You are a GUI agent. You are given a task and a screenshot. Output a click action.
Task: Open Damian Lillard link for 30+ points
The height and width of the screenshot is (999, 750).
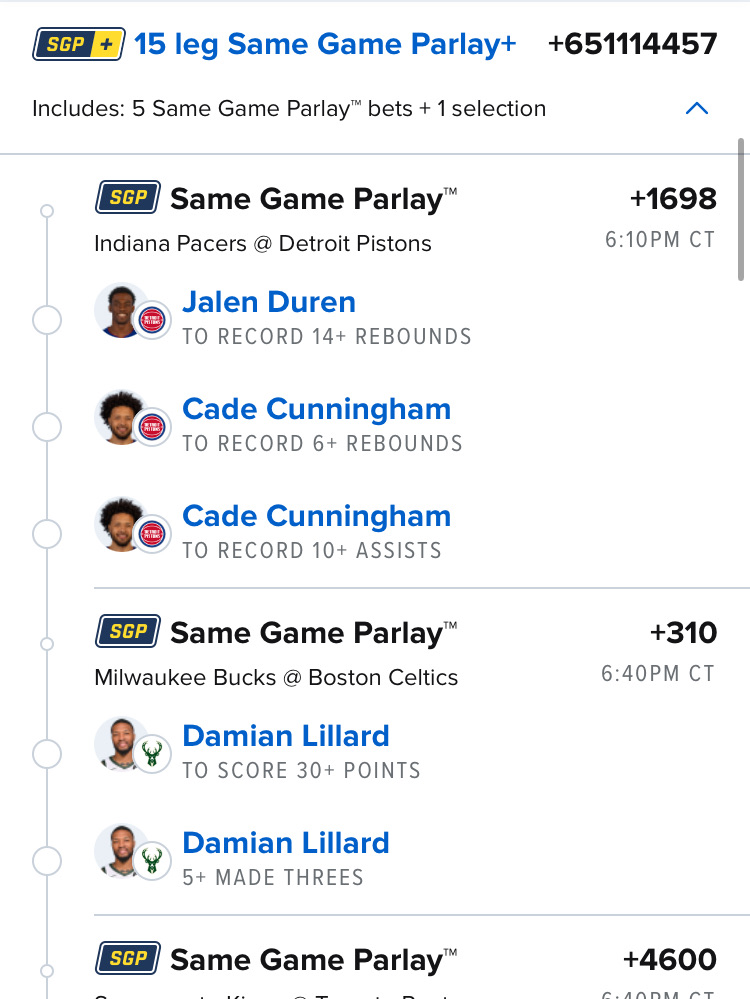click(285, 736)
